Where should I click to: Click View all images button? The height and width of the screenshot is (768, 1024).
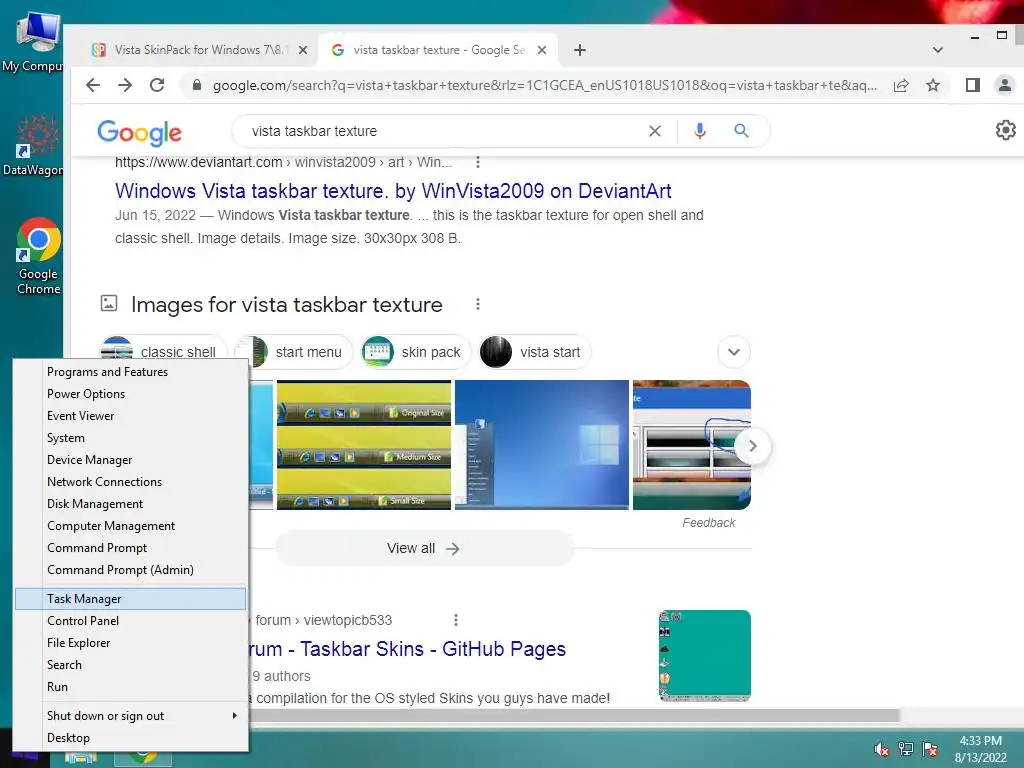pyautogui.click(x=424, y=549)
